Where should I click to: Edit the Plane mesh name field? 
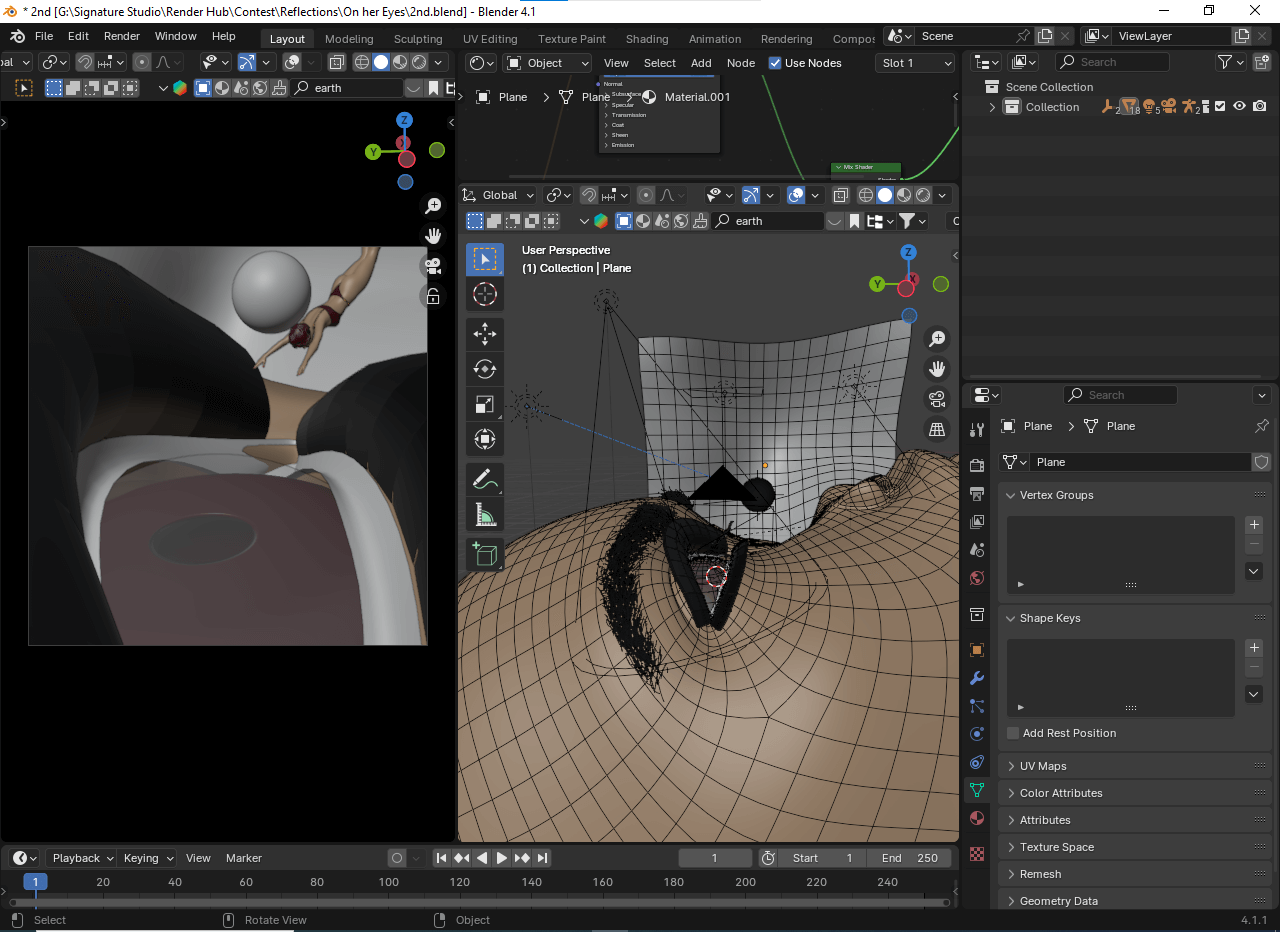(1141, 462)
